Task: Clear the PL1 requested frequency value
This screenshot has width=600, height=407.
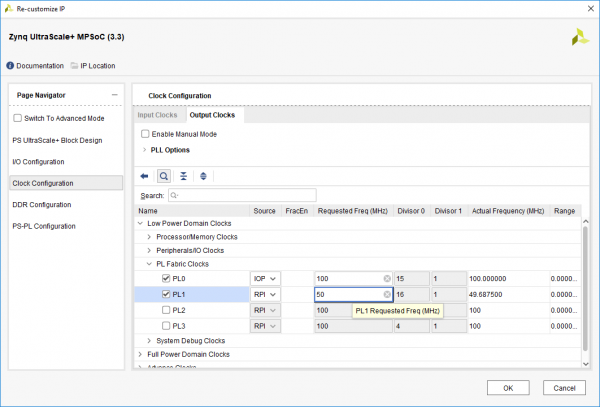Action: [x=385, y=295]
